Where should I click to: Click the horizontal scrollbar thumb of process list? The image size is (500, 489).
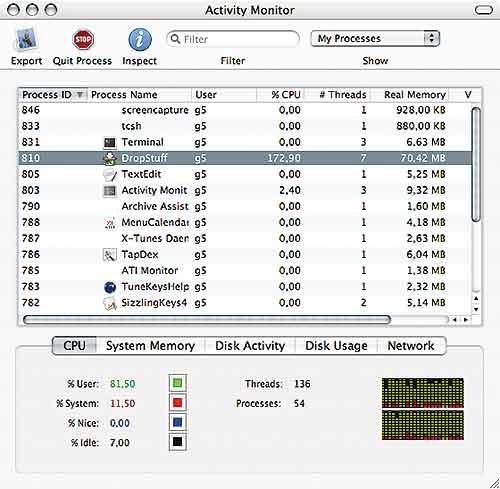tap(207, 320)
